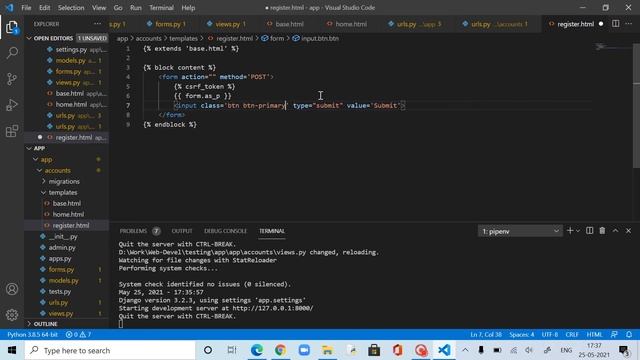Close the terminal panel

[x=629, y=231]
